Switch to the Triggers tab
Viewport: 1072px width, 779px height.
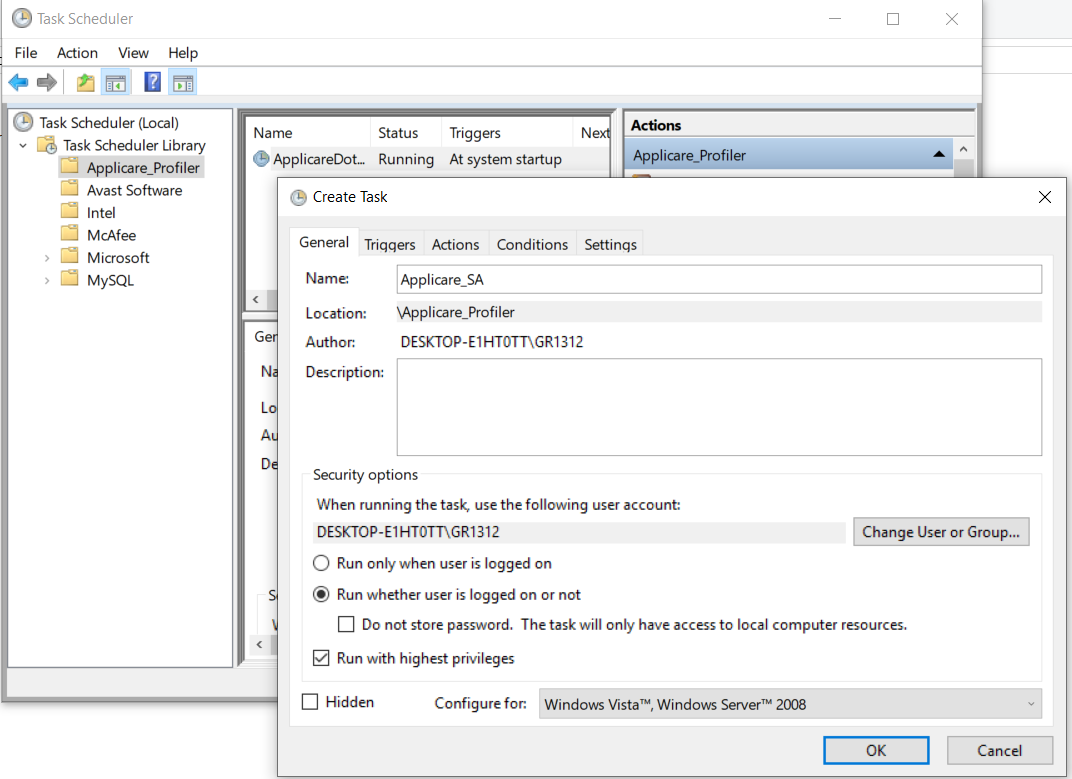click(390, 244)
